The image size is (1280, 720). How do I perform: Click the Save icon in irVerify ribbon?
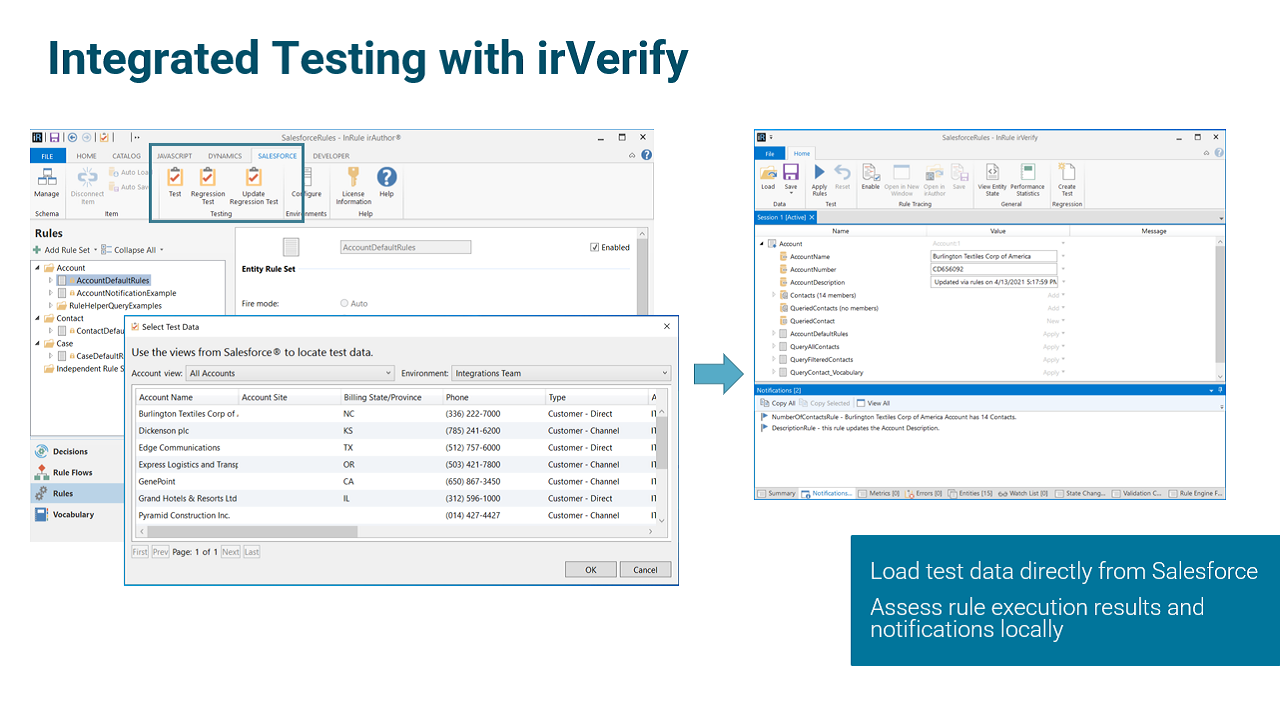(x=791, y=173)
